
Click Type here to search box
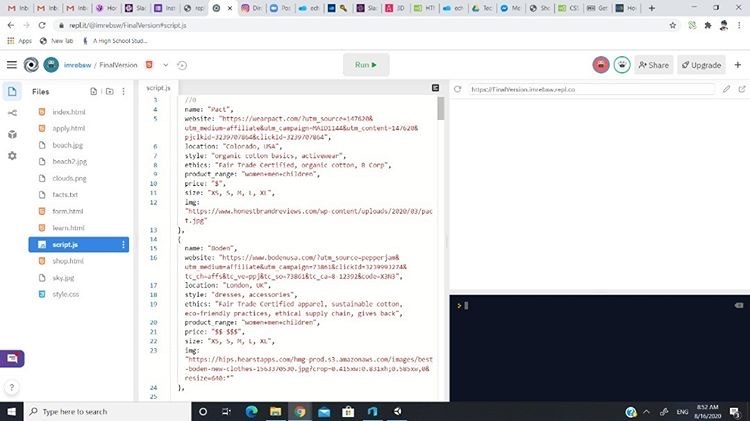107,411
